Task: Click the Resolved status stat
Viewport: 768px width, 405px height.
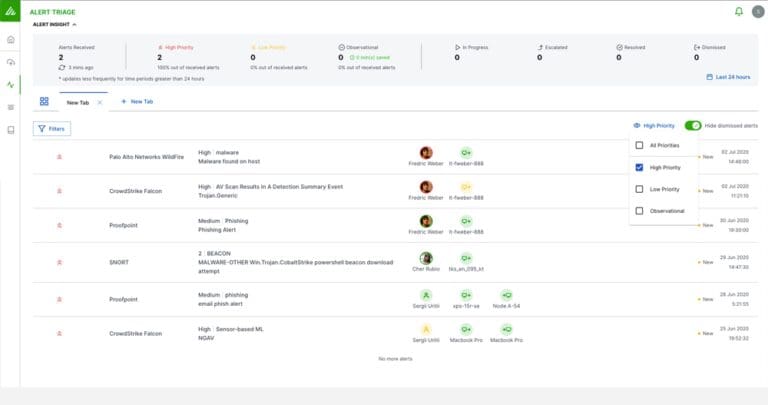Action: click(630, 52)
